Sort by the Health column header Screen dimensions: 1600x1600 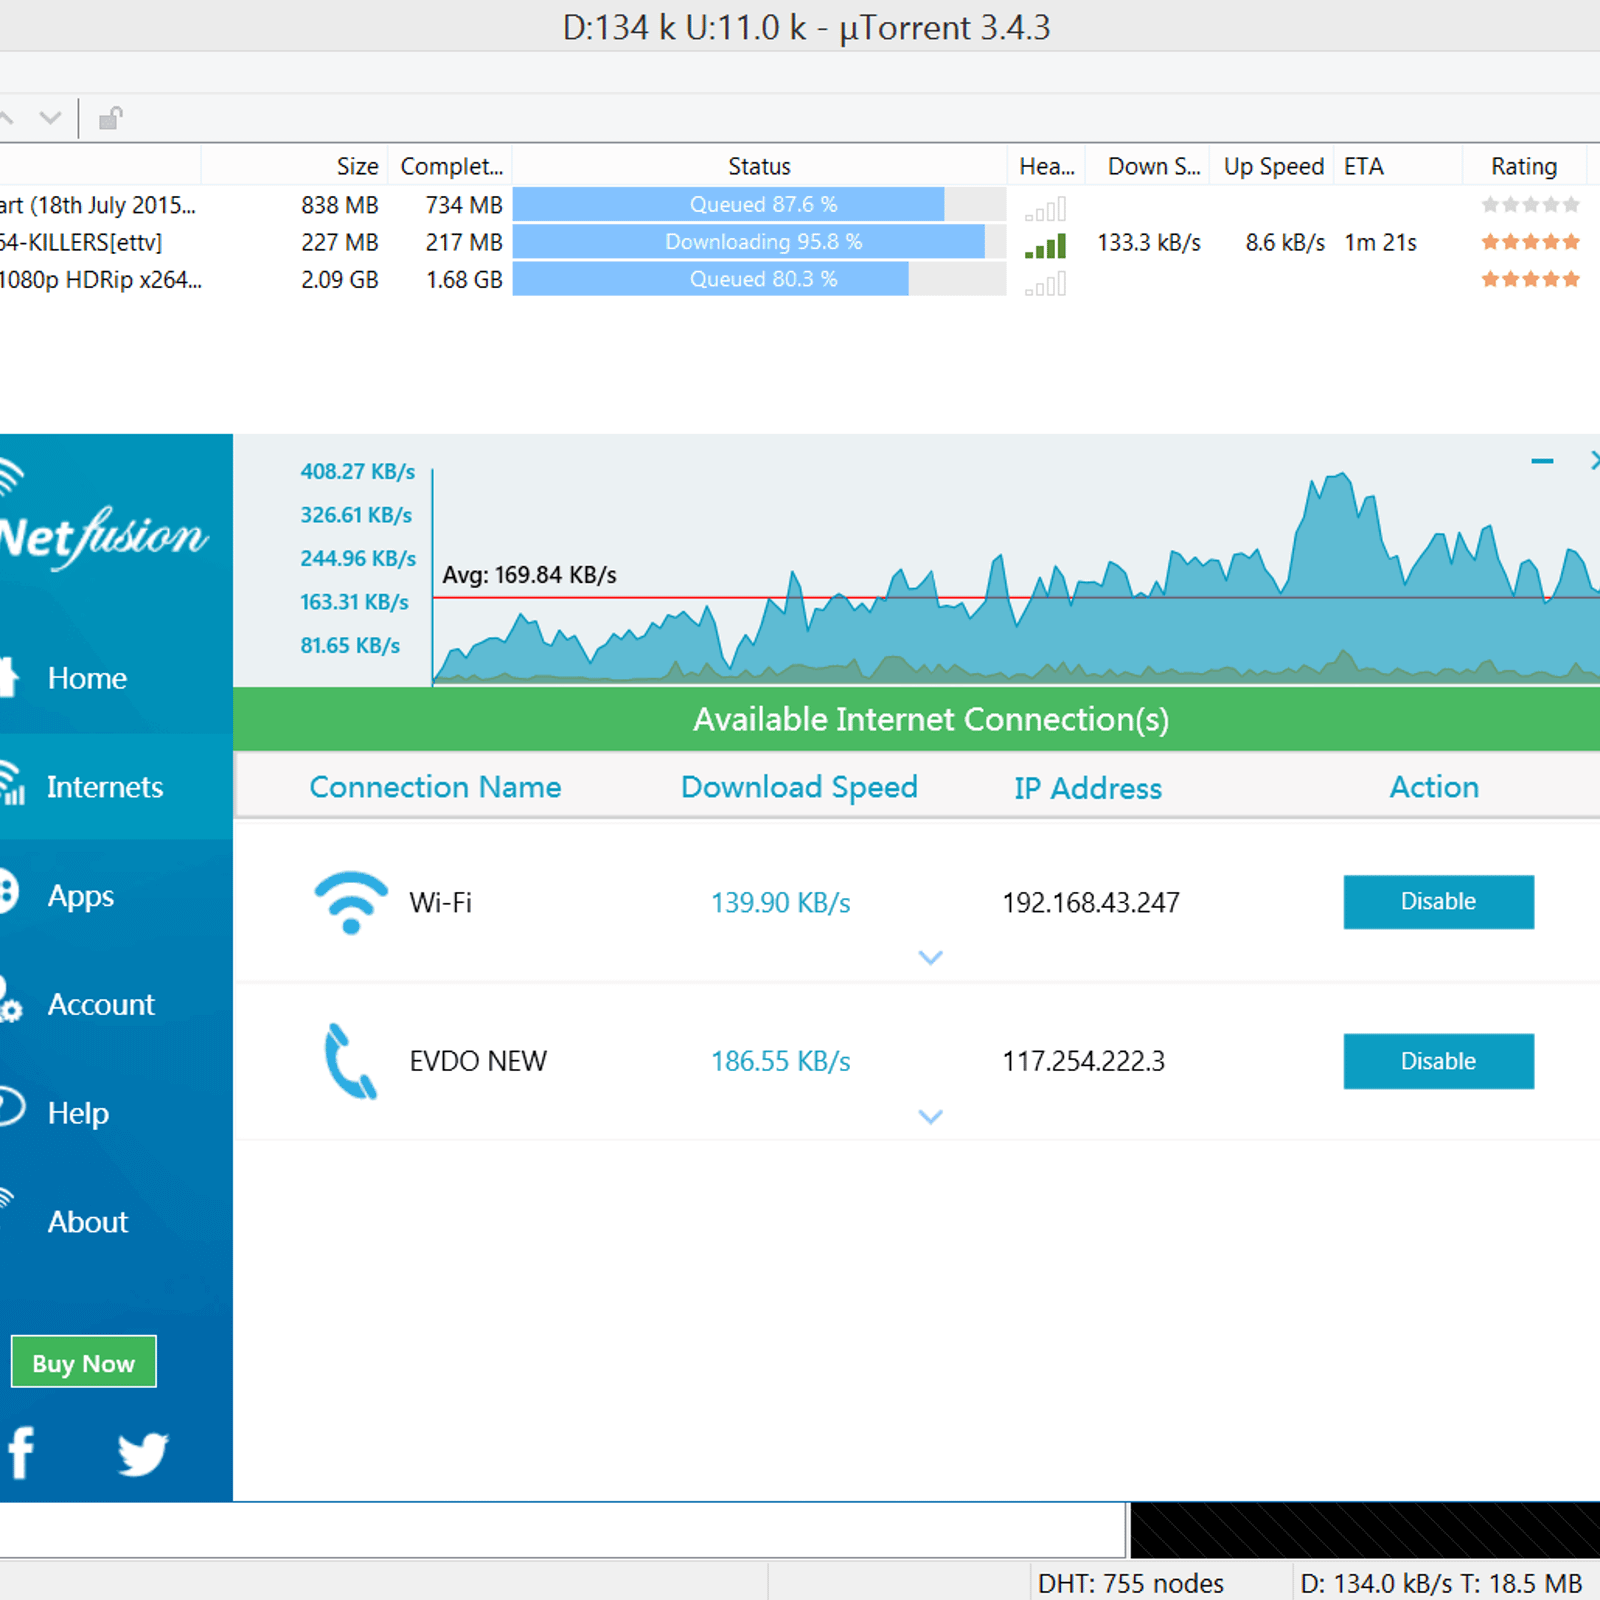point(1046,166)
